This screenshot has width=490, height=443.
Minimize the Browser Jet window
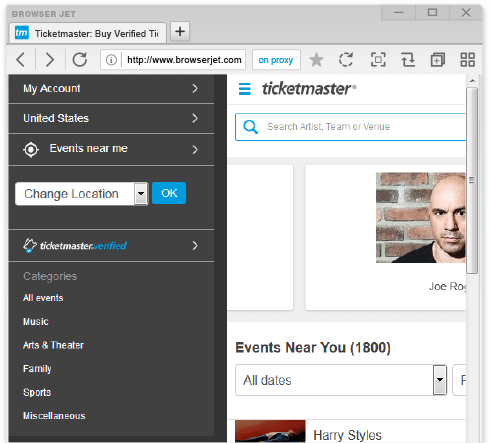(399, 13)
